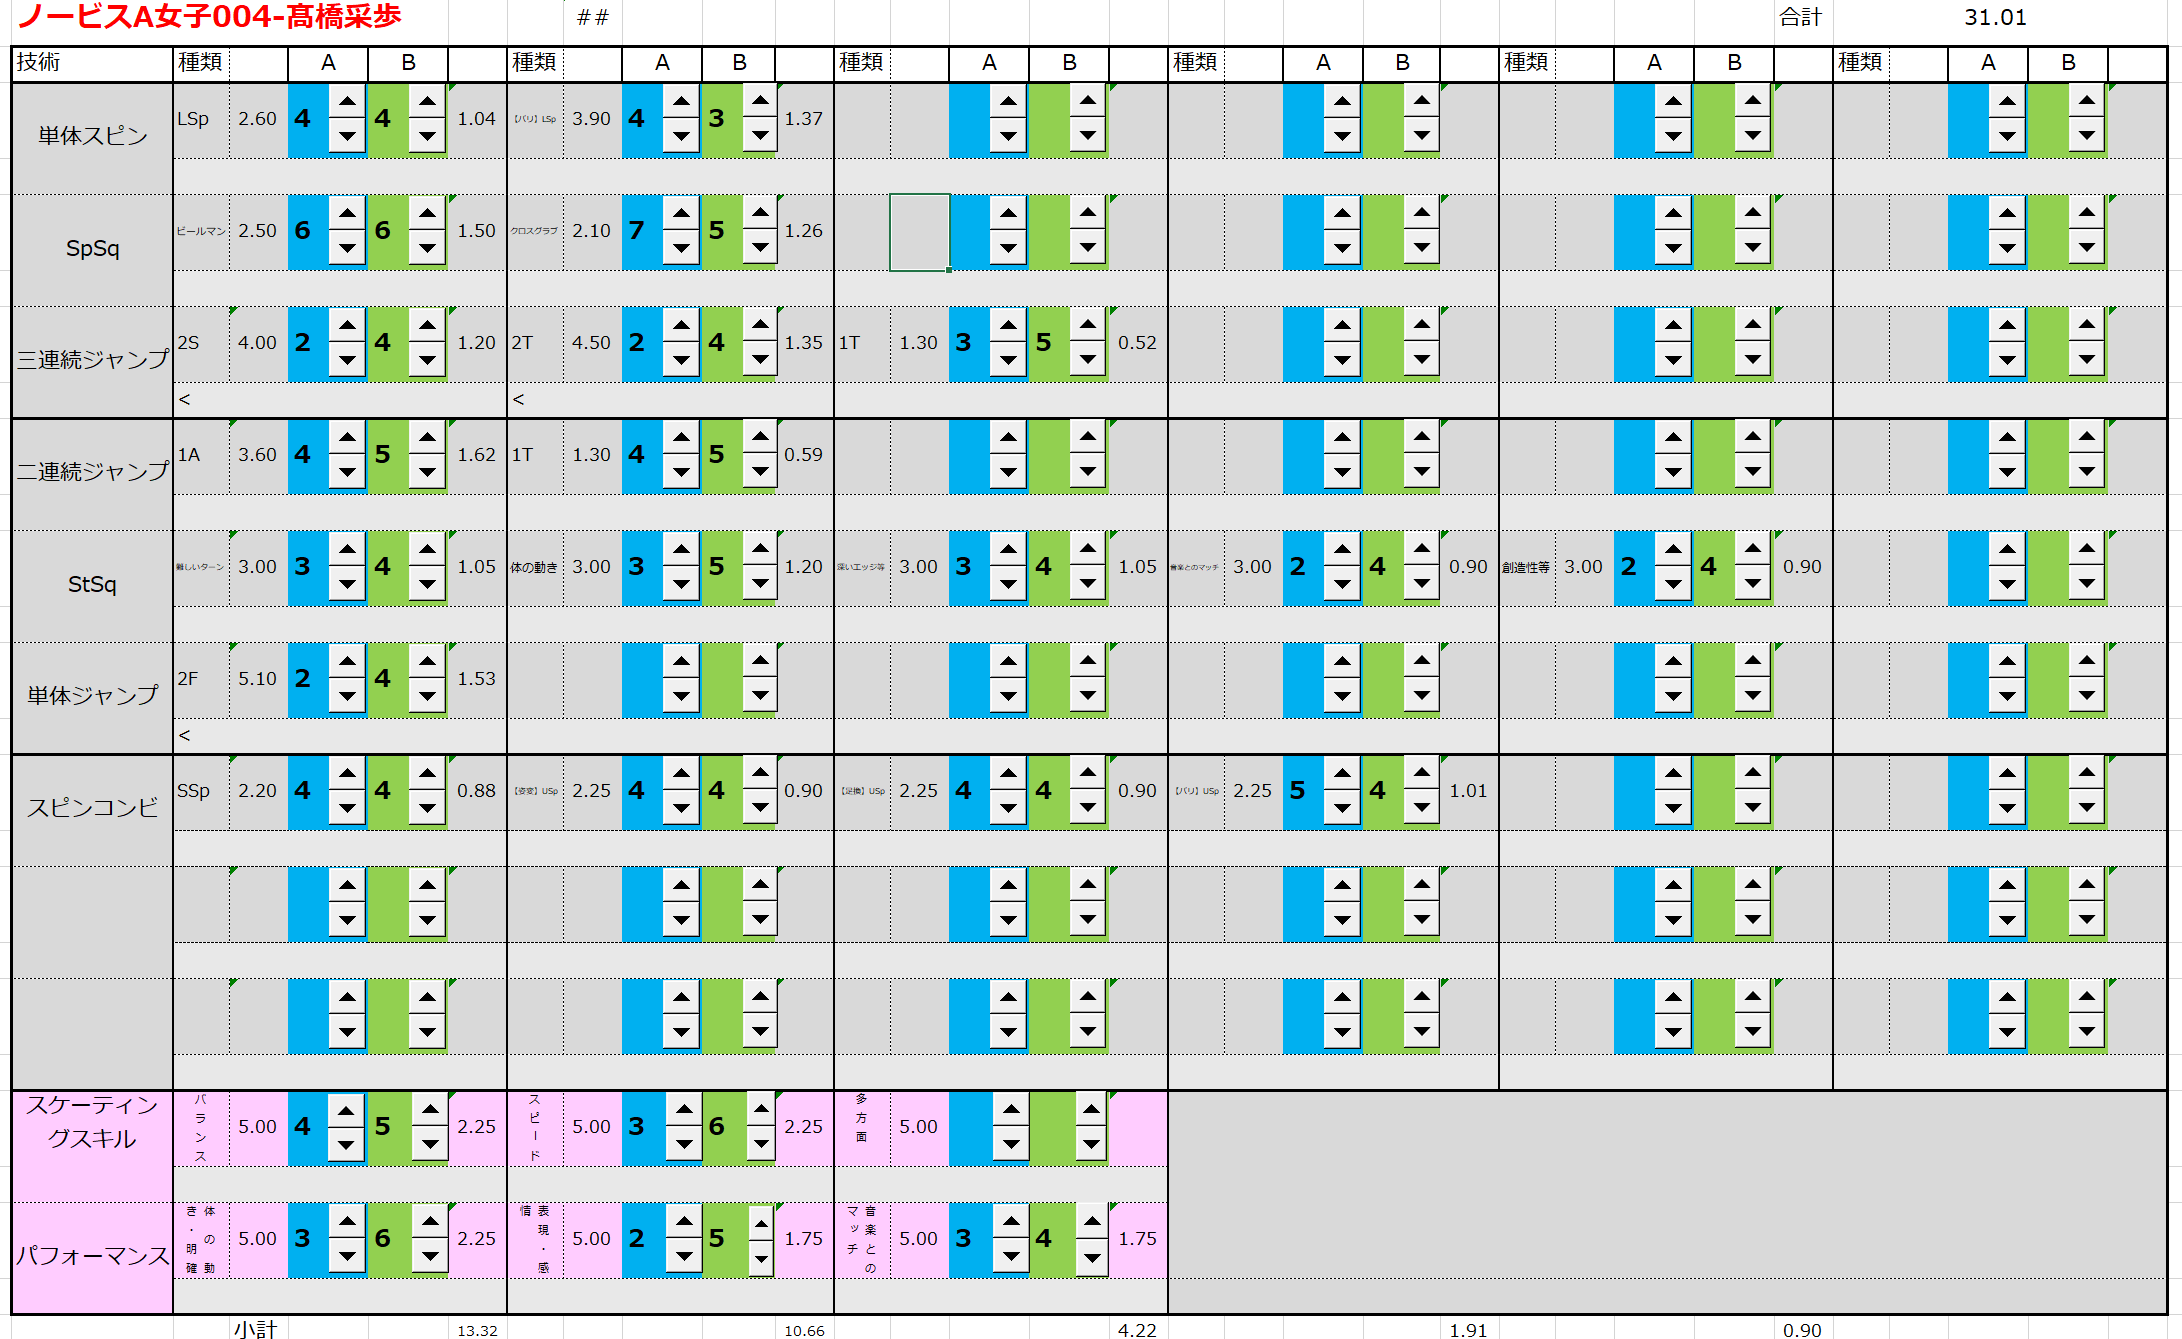This screenshot has height=1339, width=2182.
Task: Select the 2F base value 5.10 cell
Action: [x=257, y=679]
